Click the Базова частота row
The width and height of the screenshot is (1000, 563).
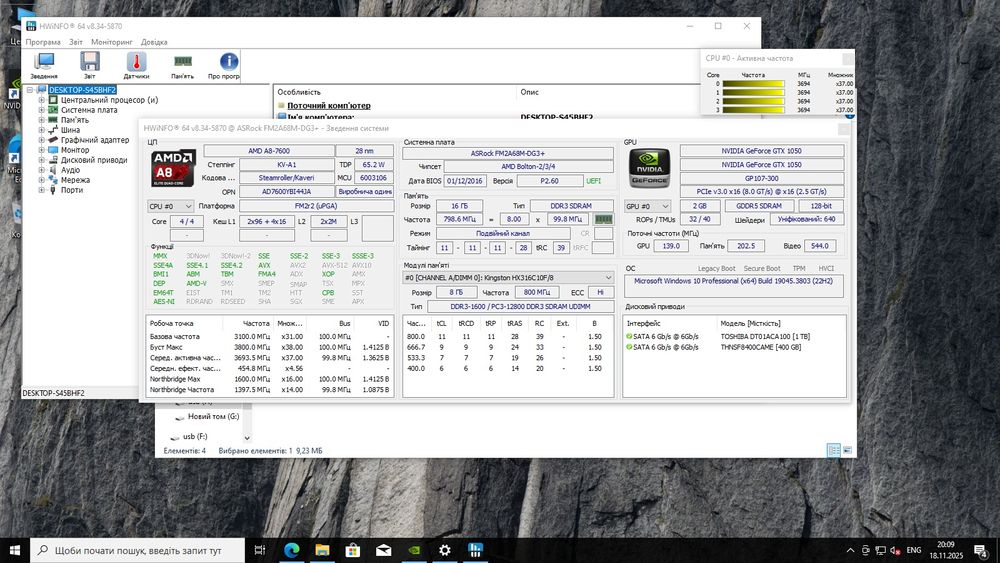[270, 337]
